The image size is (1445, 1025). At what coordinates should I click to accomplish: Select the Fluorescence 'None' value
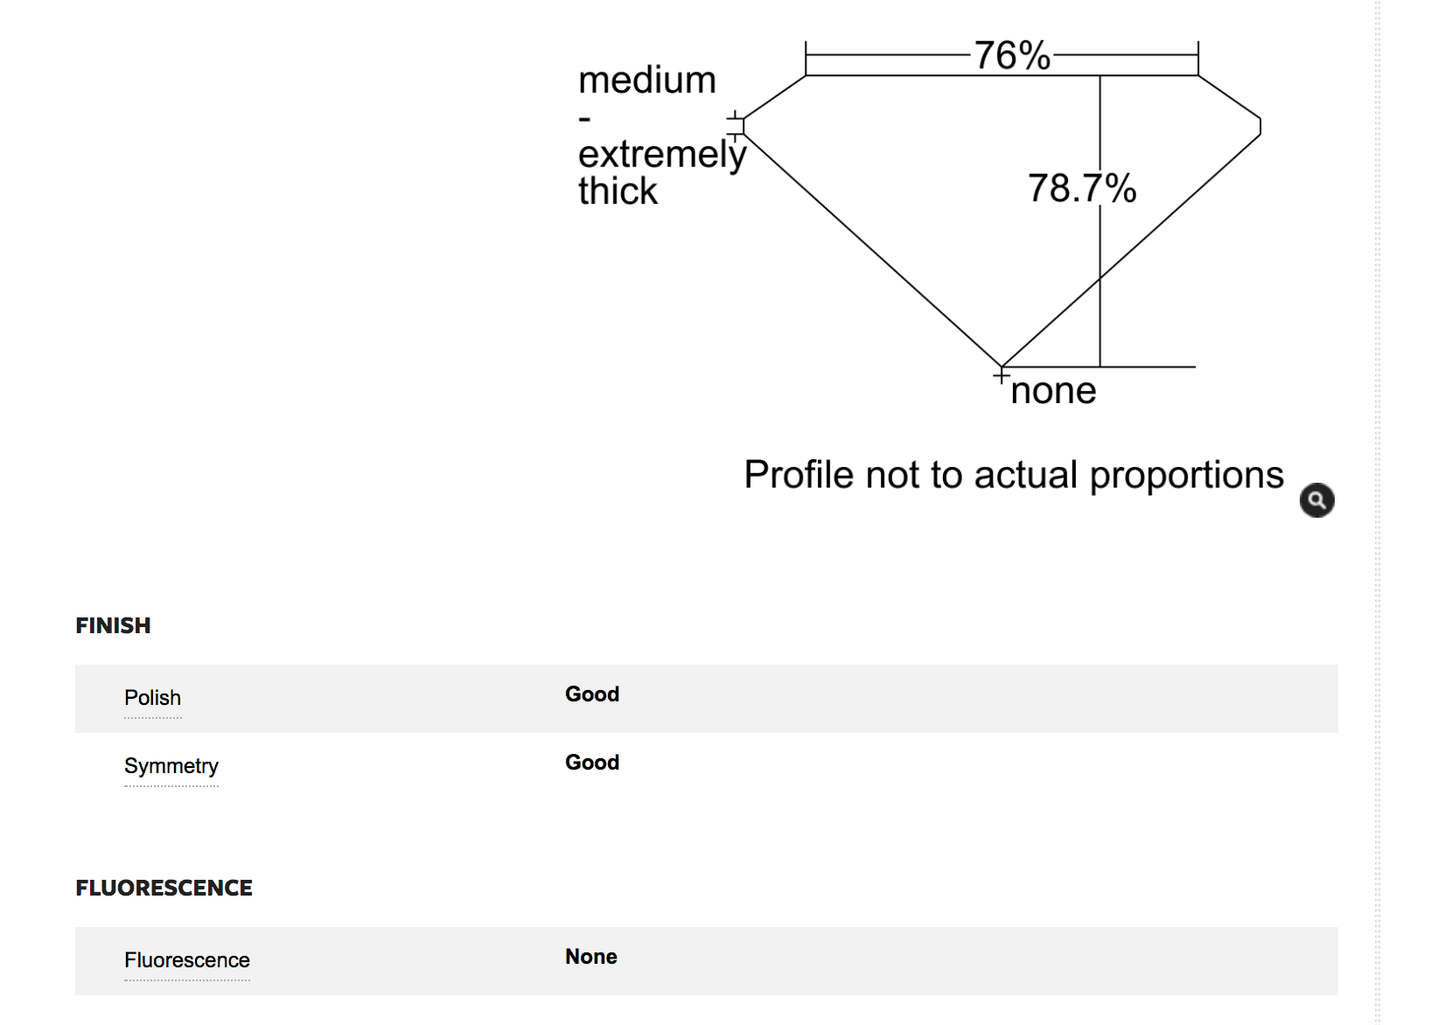pyautogui.click(x=591, y=957)
